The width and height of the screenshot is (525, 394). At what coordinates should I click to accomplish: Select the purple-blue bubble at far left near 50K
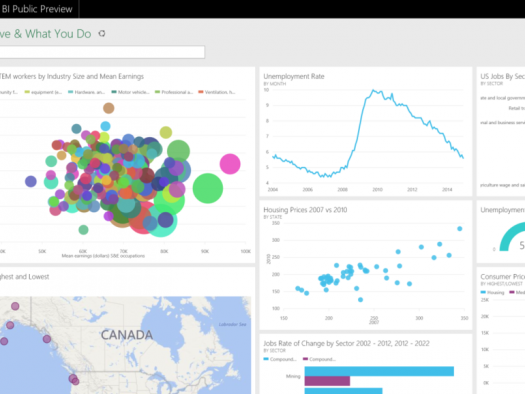pos(31,181)
